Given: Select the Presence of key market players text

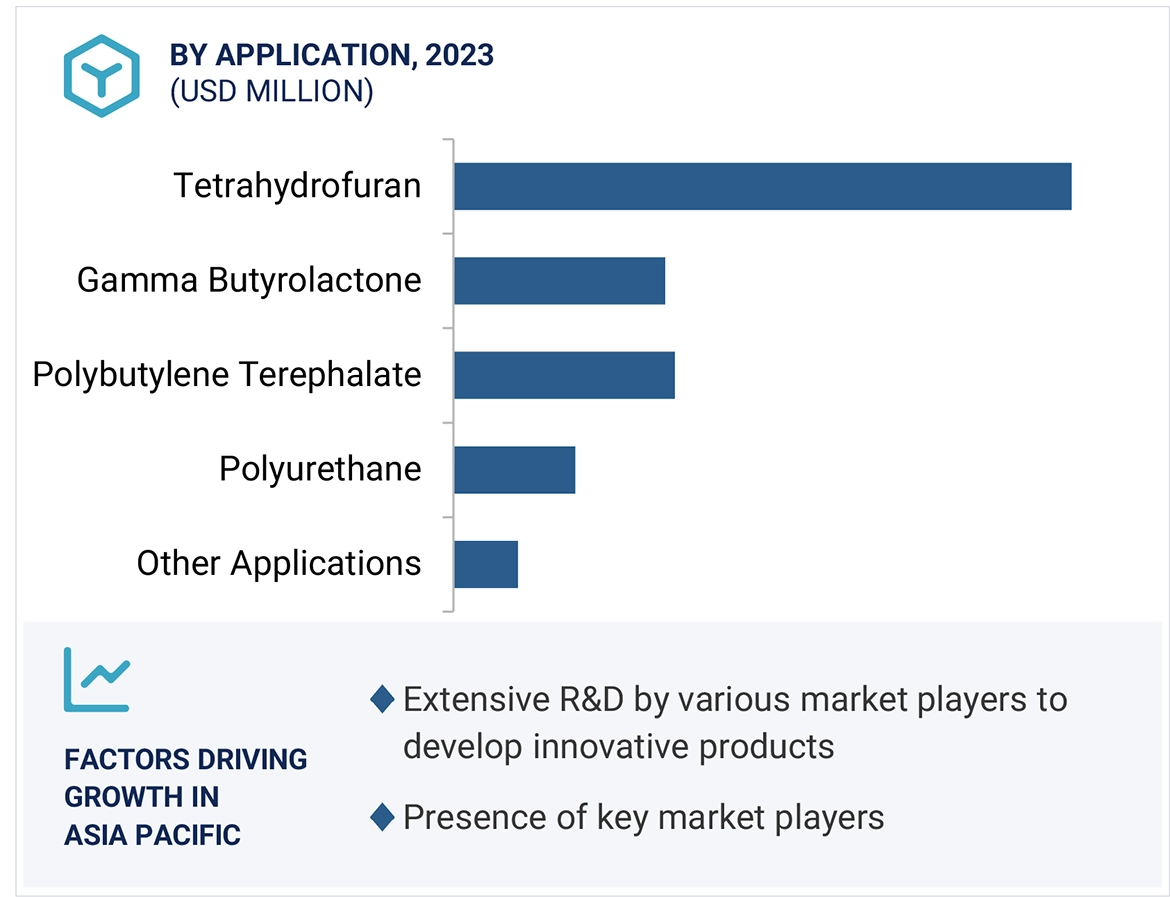Looking at the screenshot, I should [x=643, y=818].
